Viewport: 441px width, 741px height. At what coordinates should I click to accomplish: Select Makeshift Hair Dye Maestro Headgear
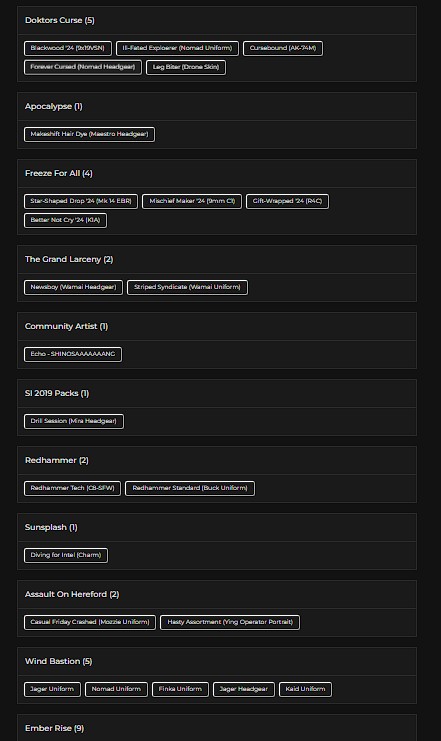click(x=89, y=134)
